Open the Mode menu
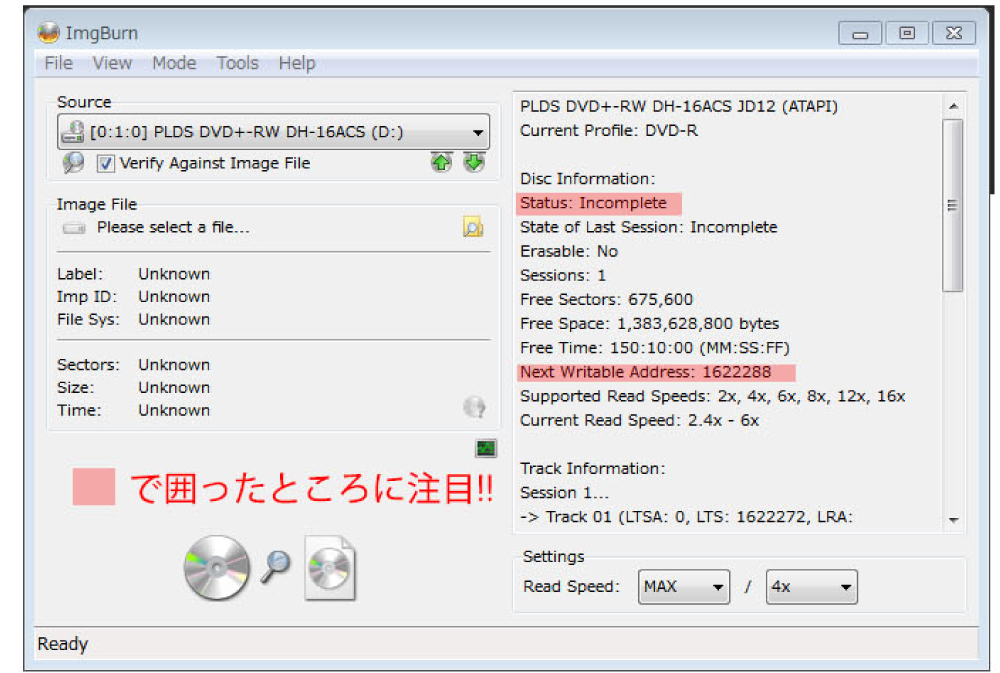Viewport: 1000px width, 673px height. pos(174,63)
